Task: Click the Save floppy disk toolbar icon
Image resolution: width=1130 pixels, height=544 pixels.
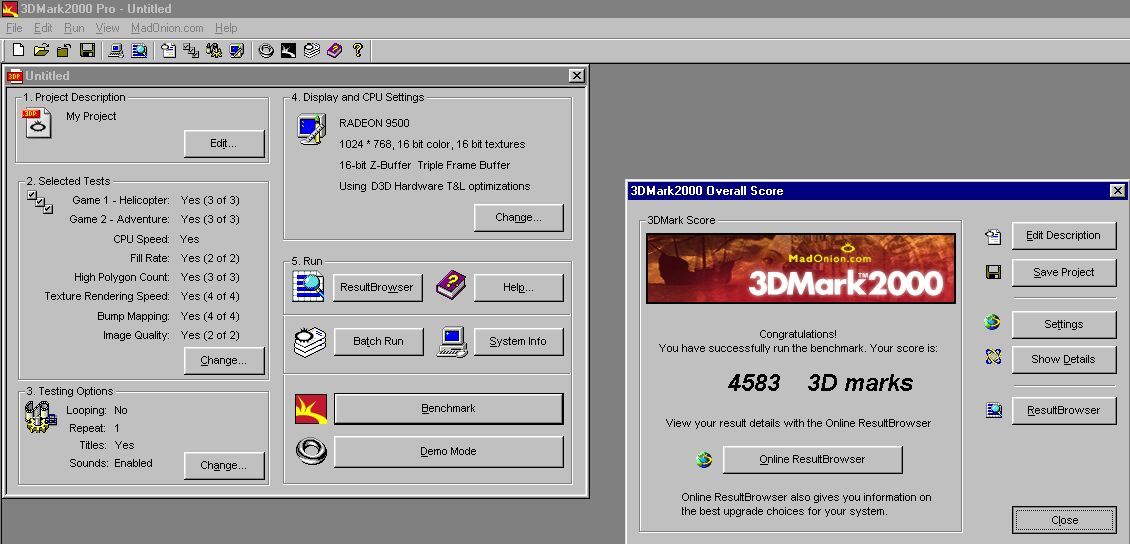Action: point(87,50)
